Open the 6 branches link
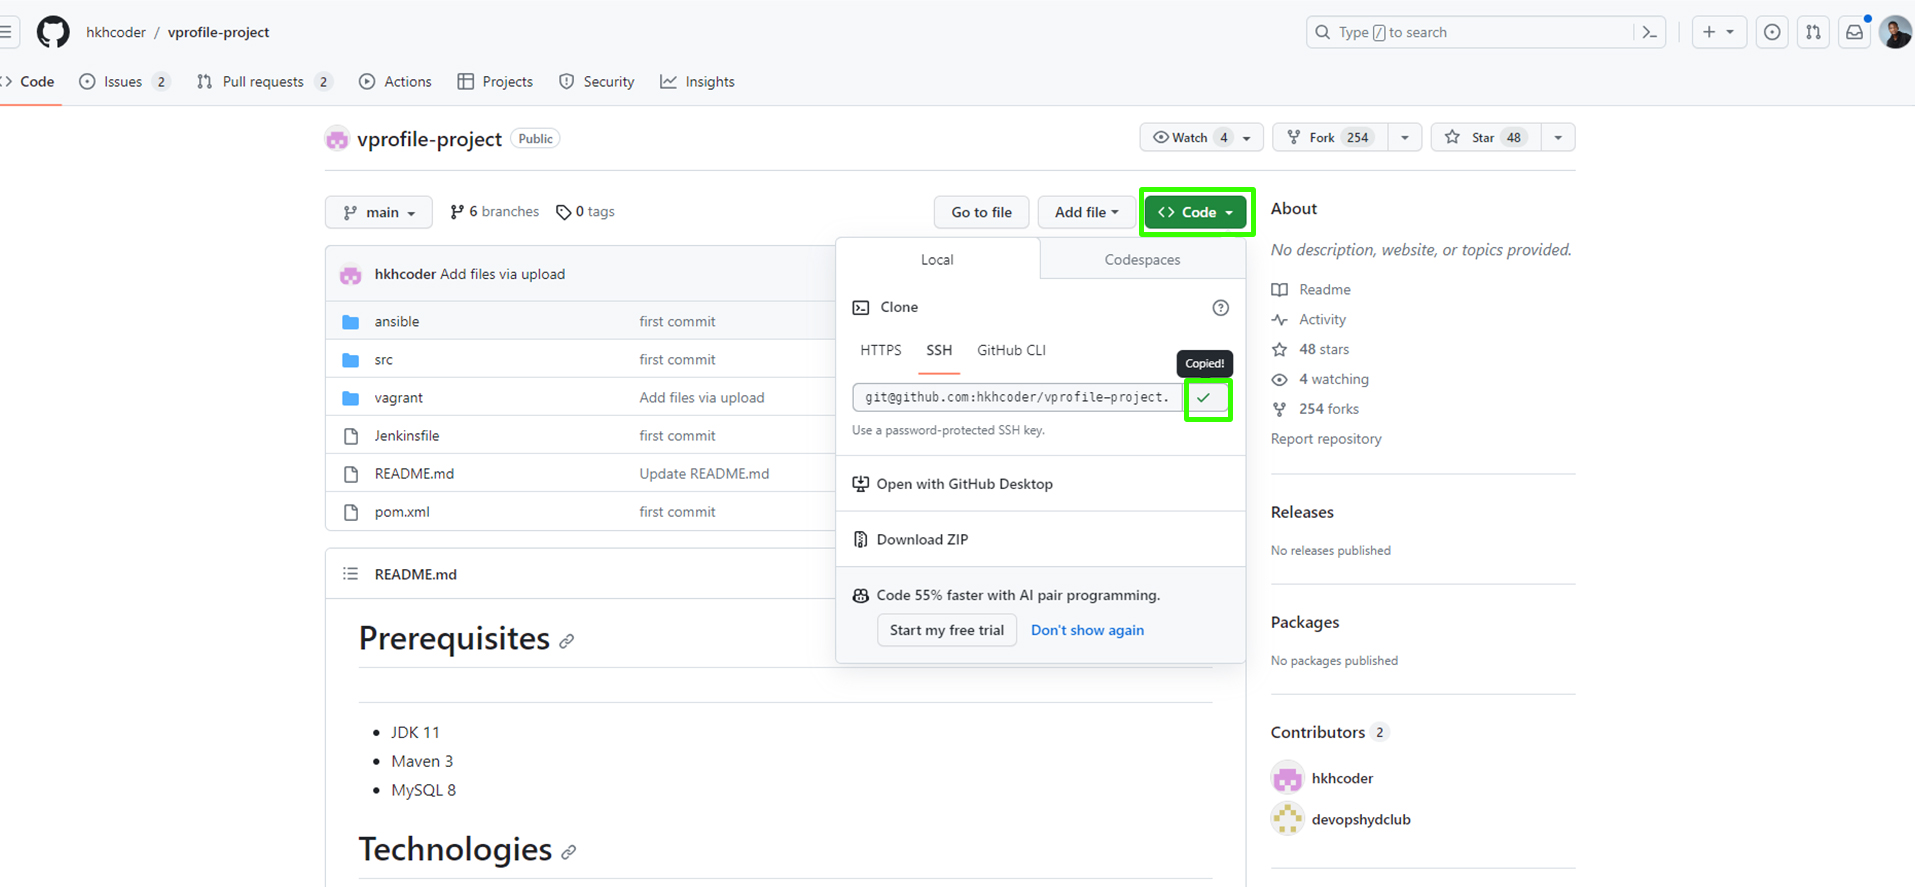 point(495,212)
